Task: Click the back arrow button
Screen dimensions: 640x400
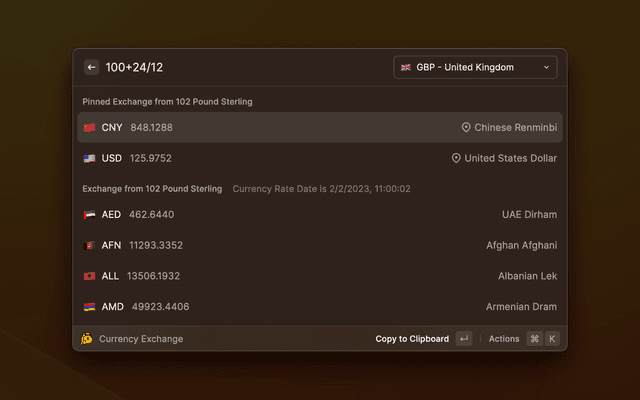Action: tap(92, 67)
